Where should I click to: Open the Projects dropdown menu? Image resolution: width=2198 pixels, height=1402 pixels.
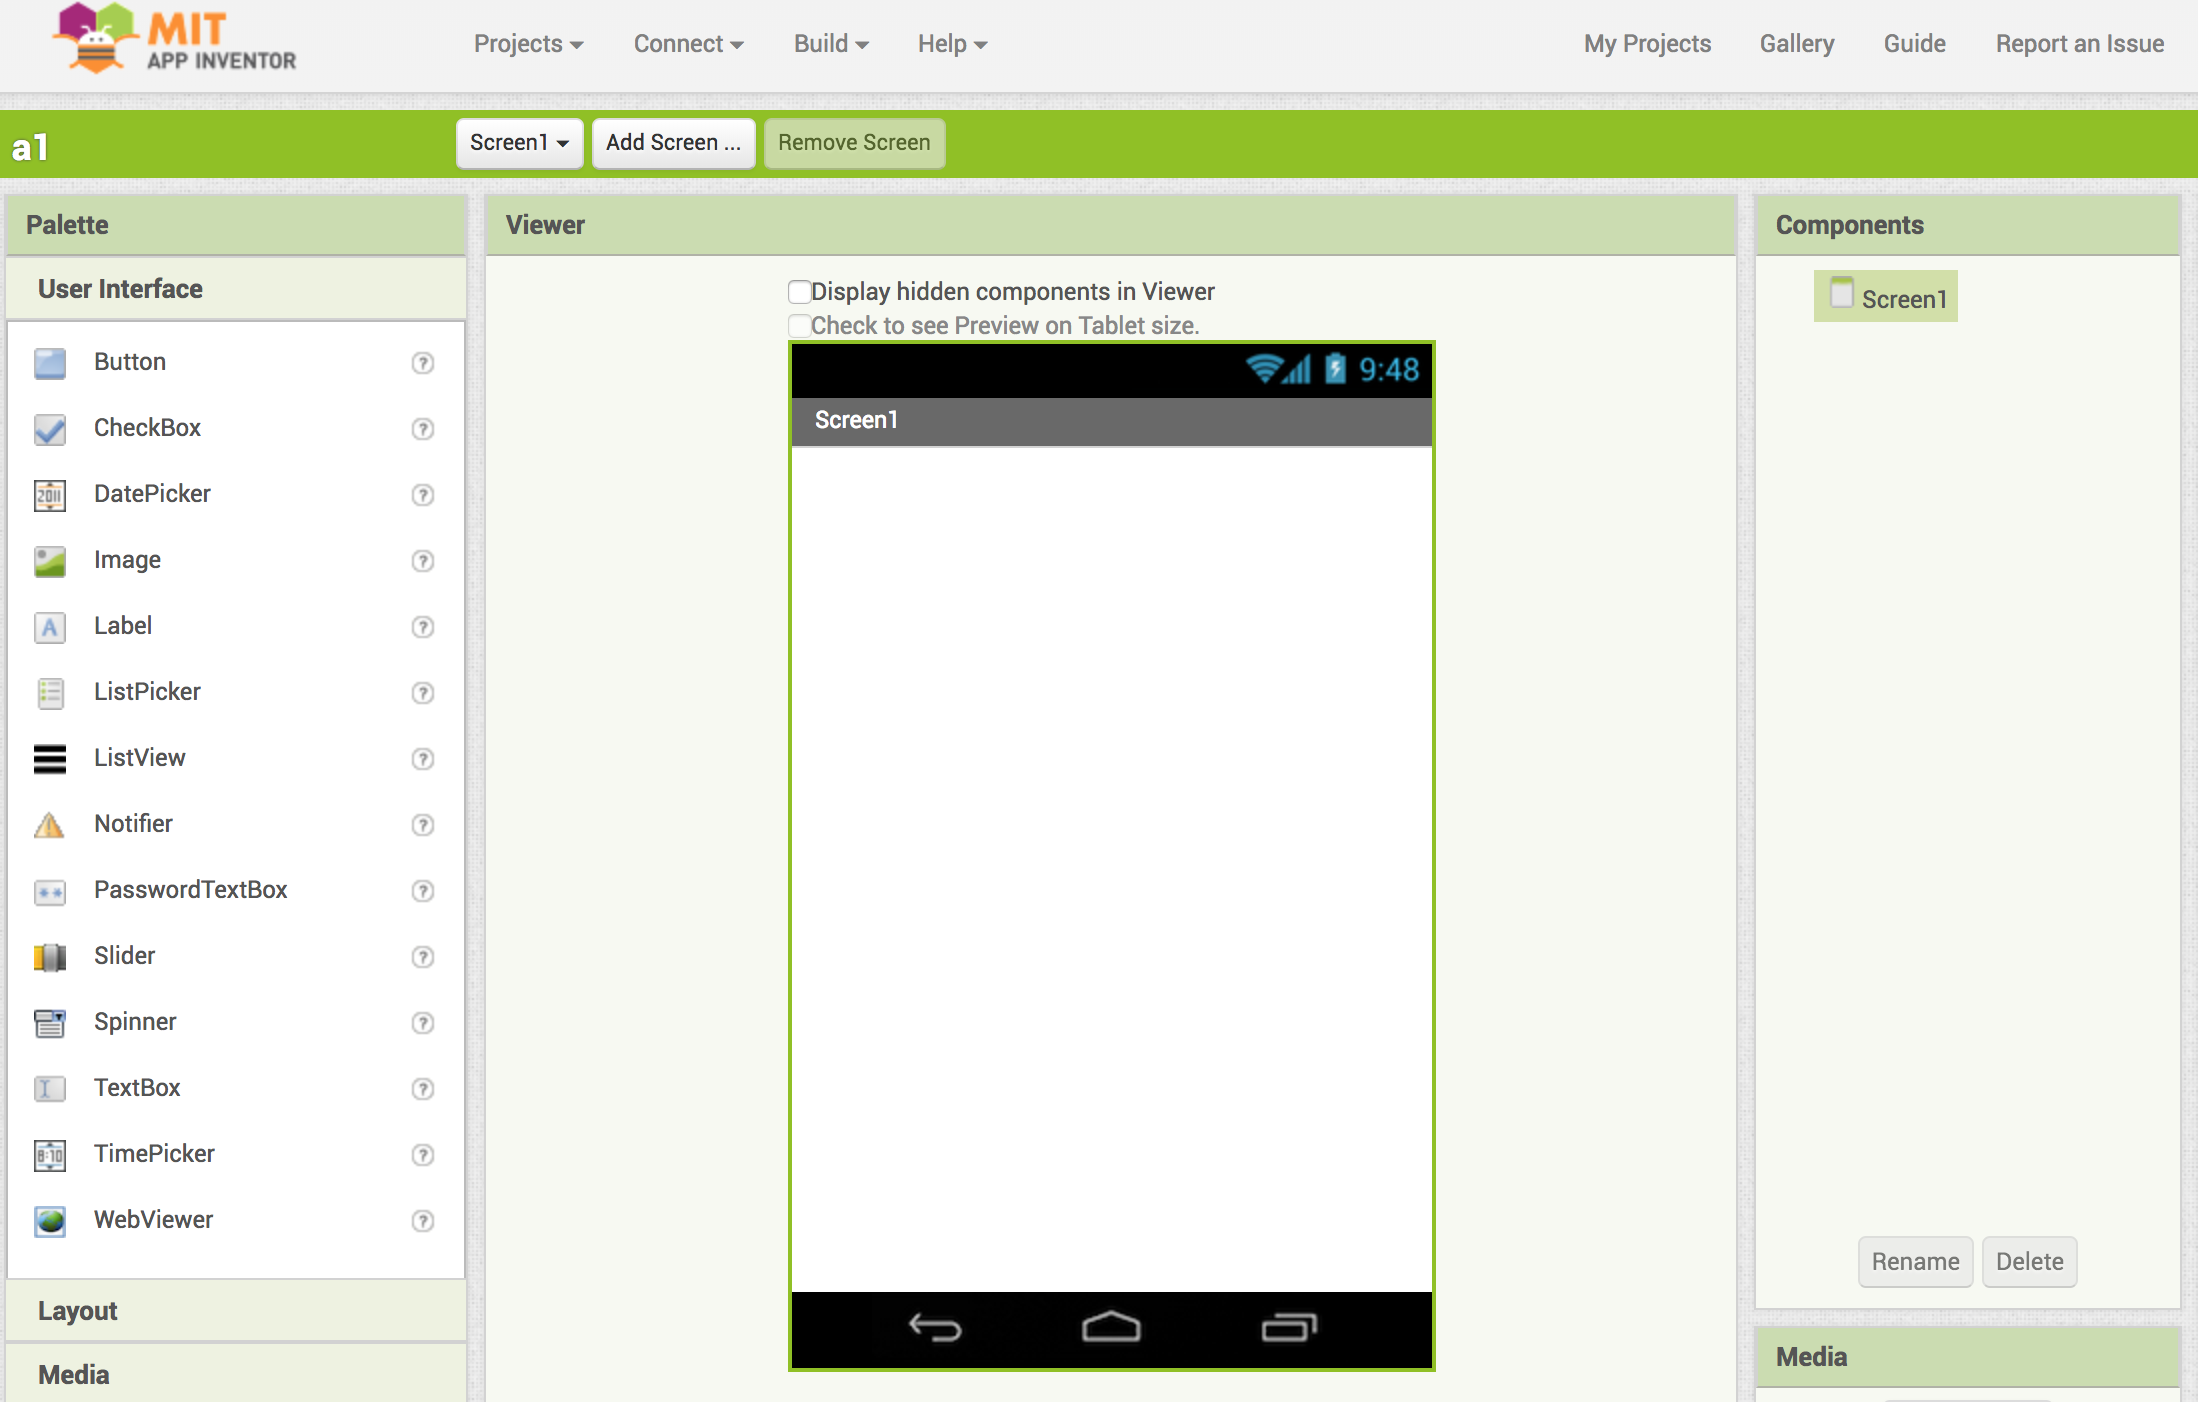(x=528, y=44)
